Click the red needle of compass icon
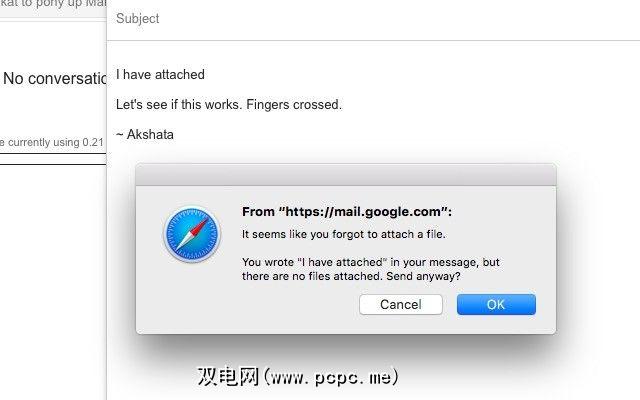Viewport: 640px width, 400px height. [x=200, y=227]
